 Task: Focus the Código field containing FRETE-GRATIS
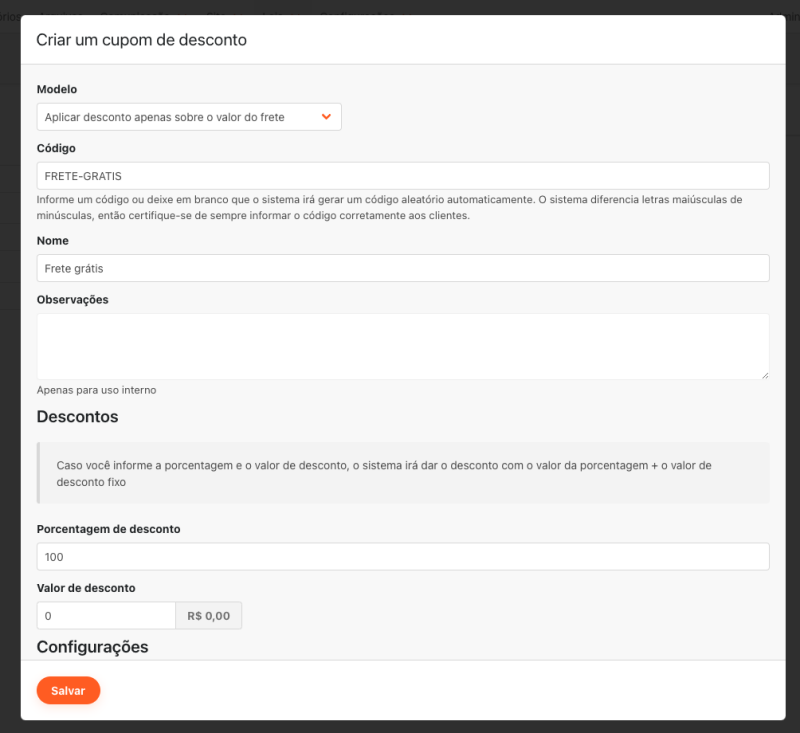pos(402,176)
